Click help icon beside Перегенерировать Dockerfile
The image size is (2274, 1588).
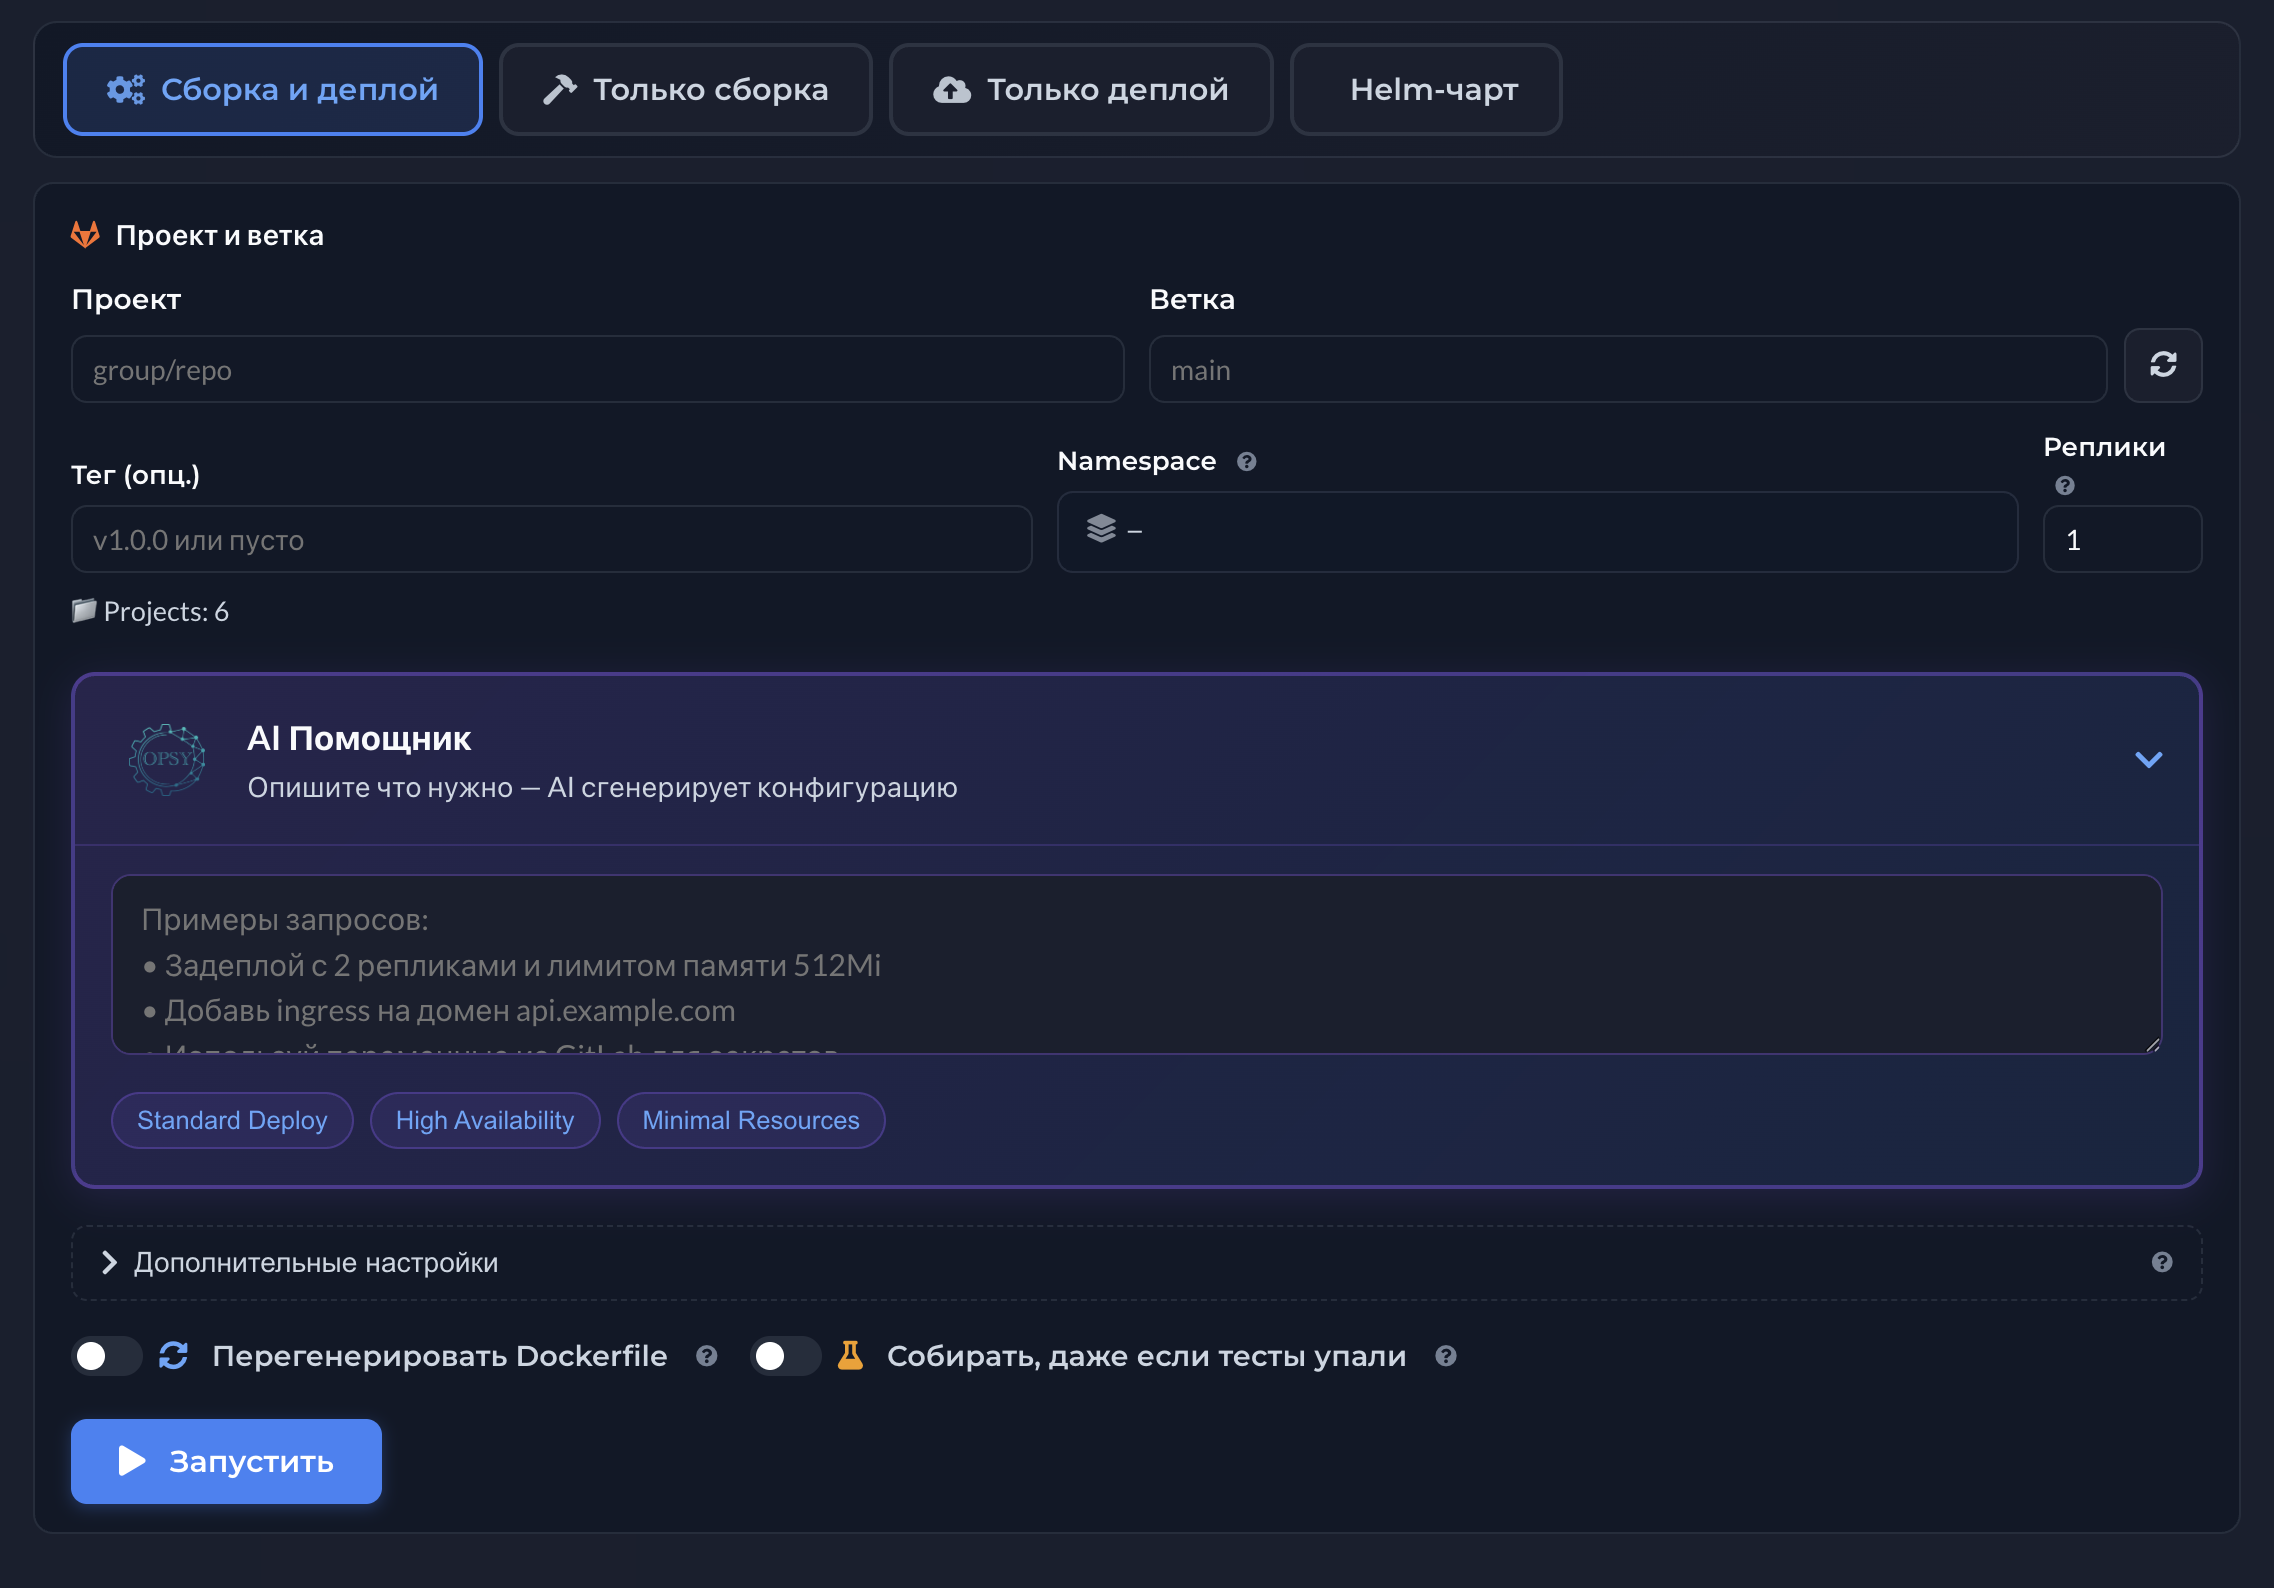[x=707, y=1356]
